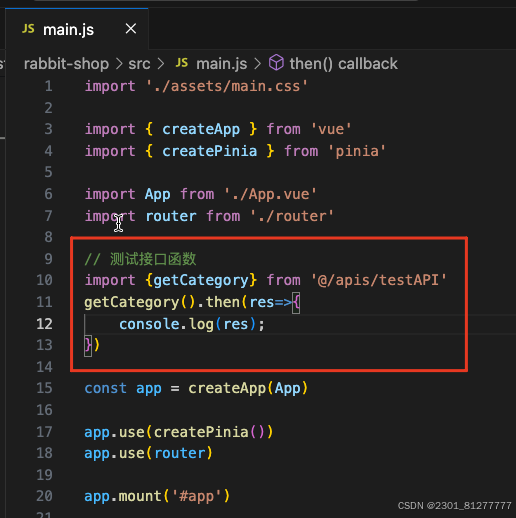Click getCategory() call on line 11
Image resolution: width=516 pixels, height=518 pixels.
[x=139, y=302]
